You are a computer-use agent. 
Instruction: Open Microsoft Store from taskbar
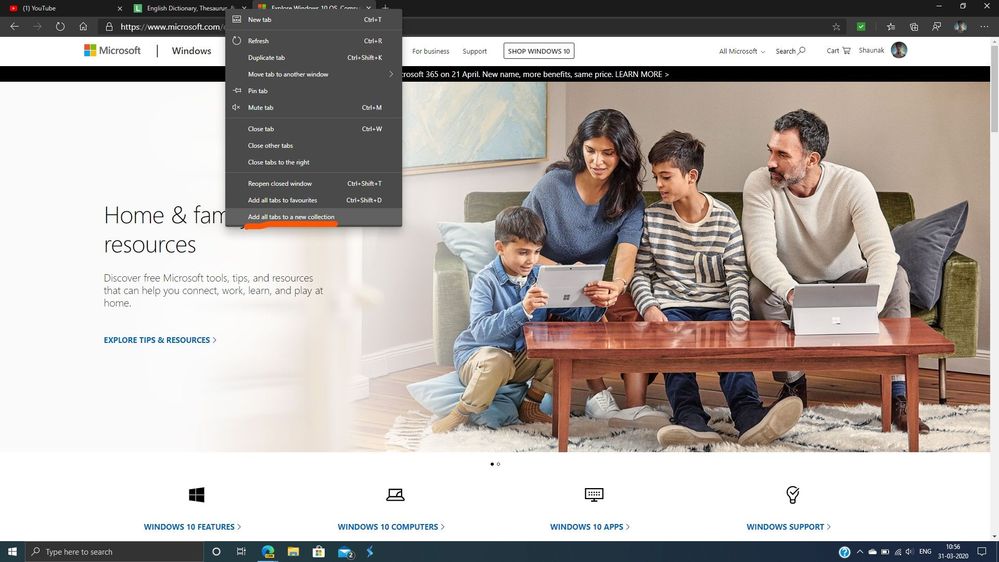coord(319,552)
